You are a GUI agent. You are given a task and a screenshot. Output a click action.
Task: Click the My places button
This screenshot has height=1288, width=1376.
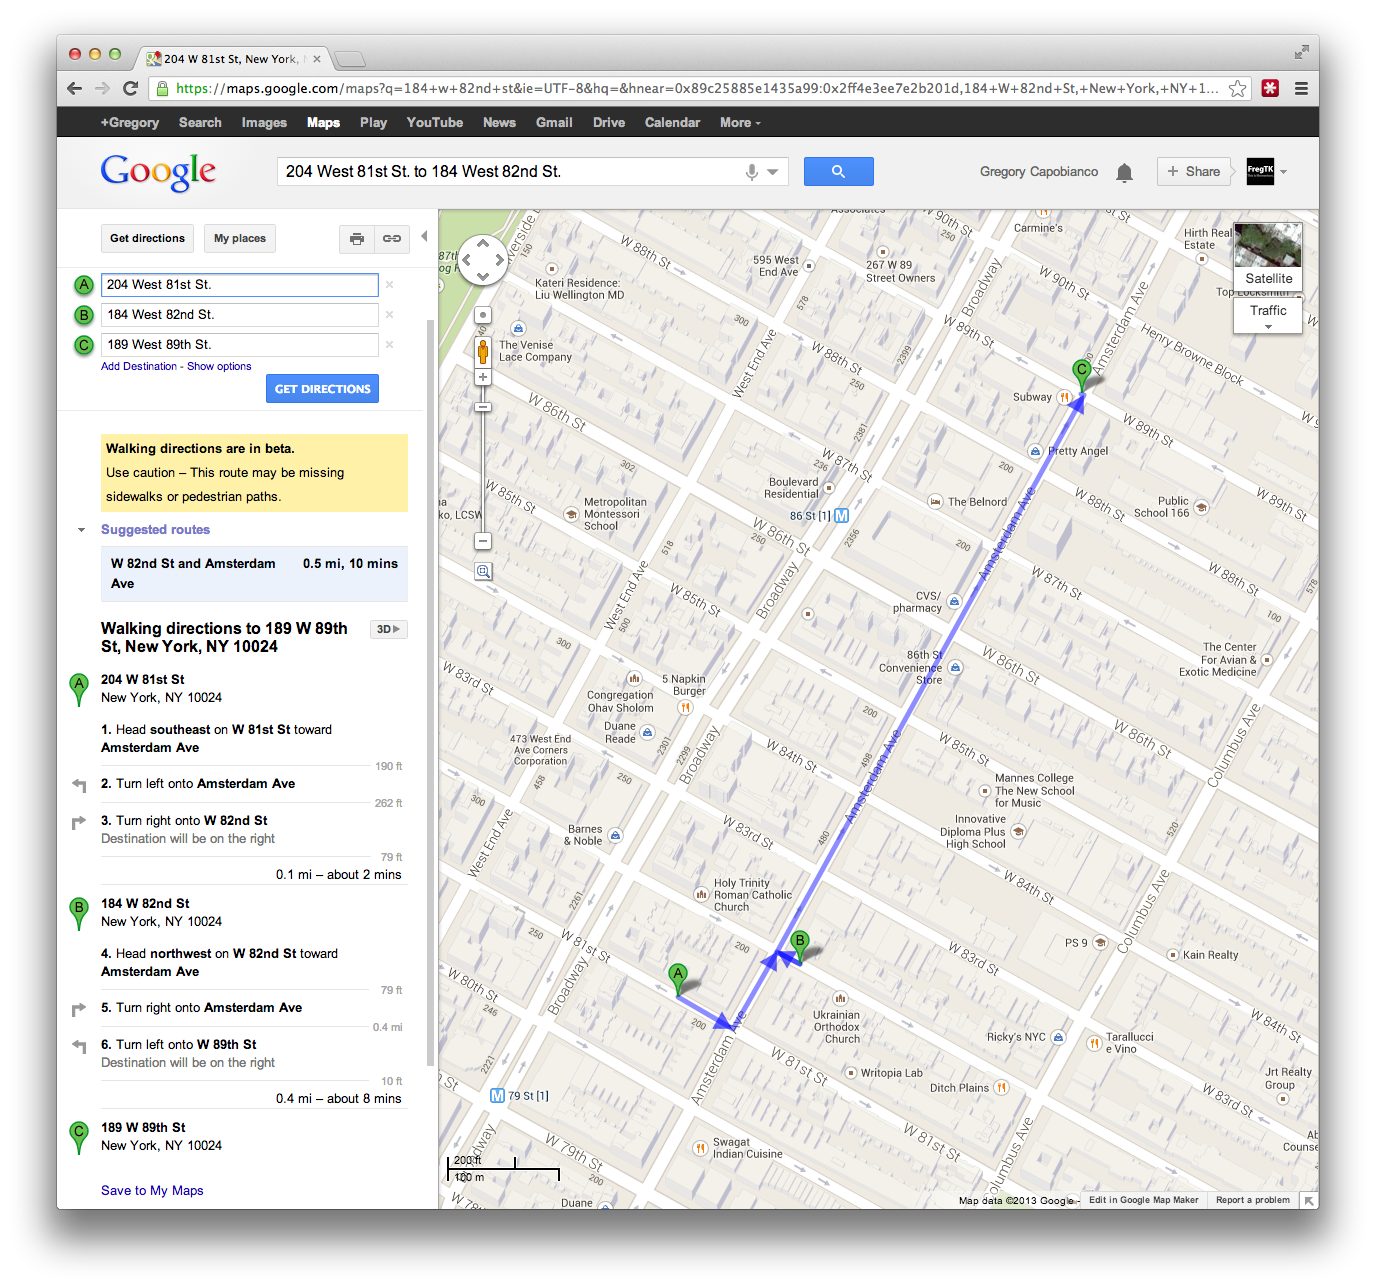pyautogui.click(x=240, y=238)
